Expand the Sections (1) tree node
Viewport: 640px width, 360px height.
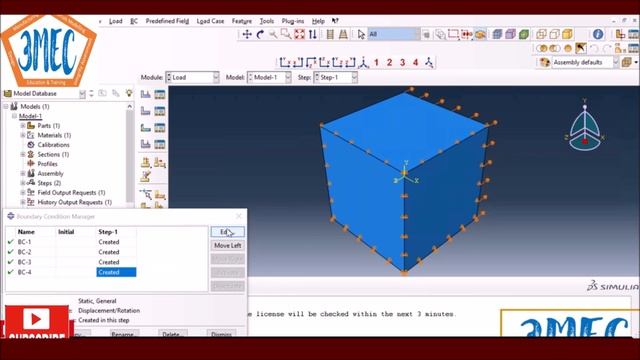pyautogui.click(x=23, y=154)
